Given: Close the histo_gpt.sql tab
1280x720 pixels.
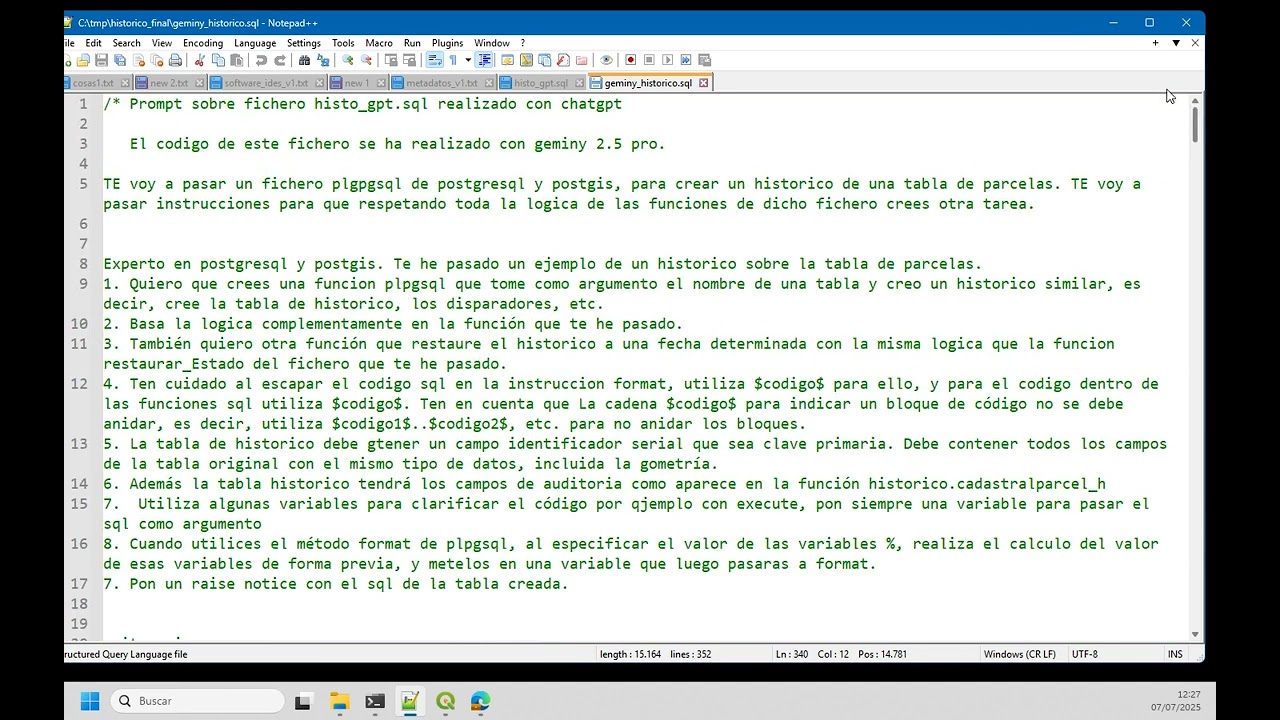Looking at the screenshot, I should coord(578,83).
